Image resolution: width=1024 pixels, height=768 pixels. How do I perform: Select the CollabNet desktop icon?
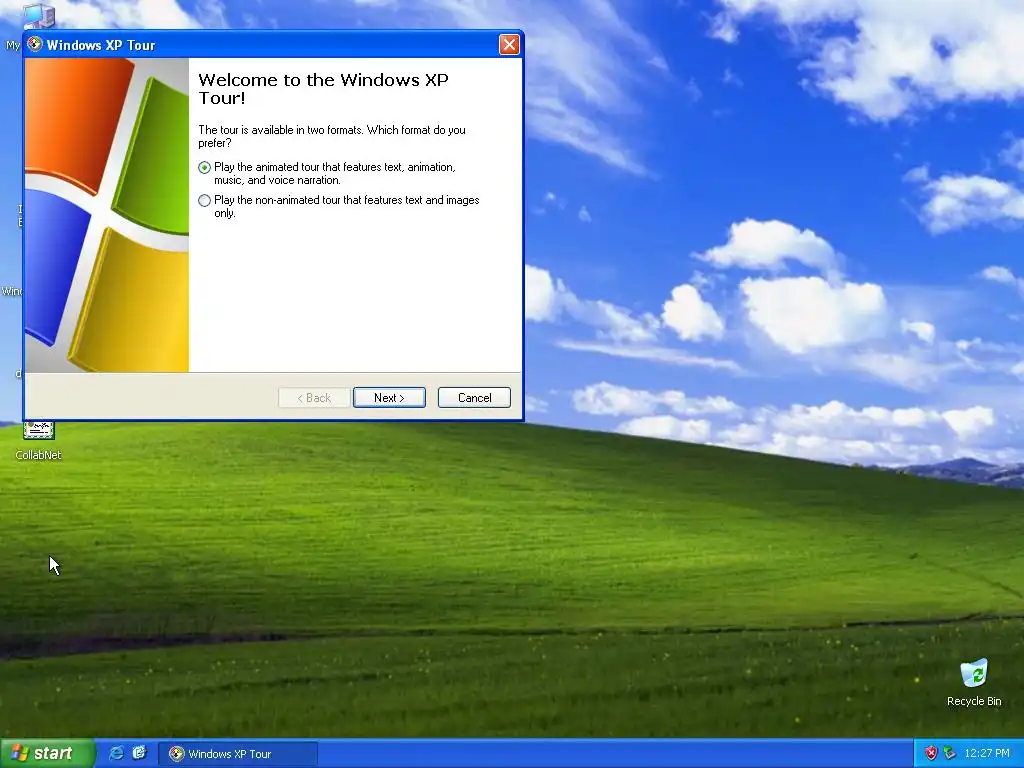coord(39,441)
